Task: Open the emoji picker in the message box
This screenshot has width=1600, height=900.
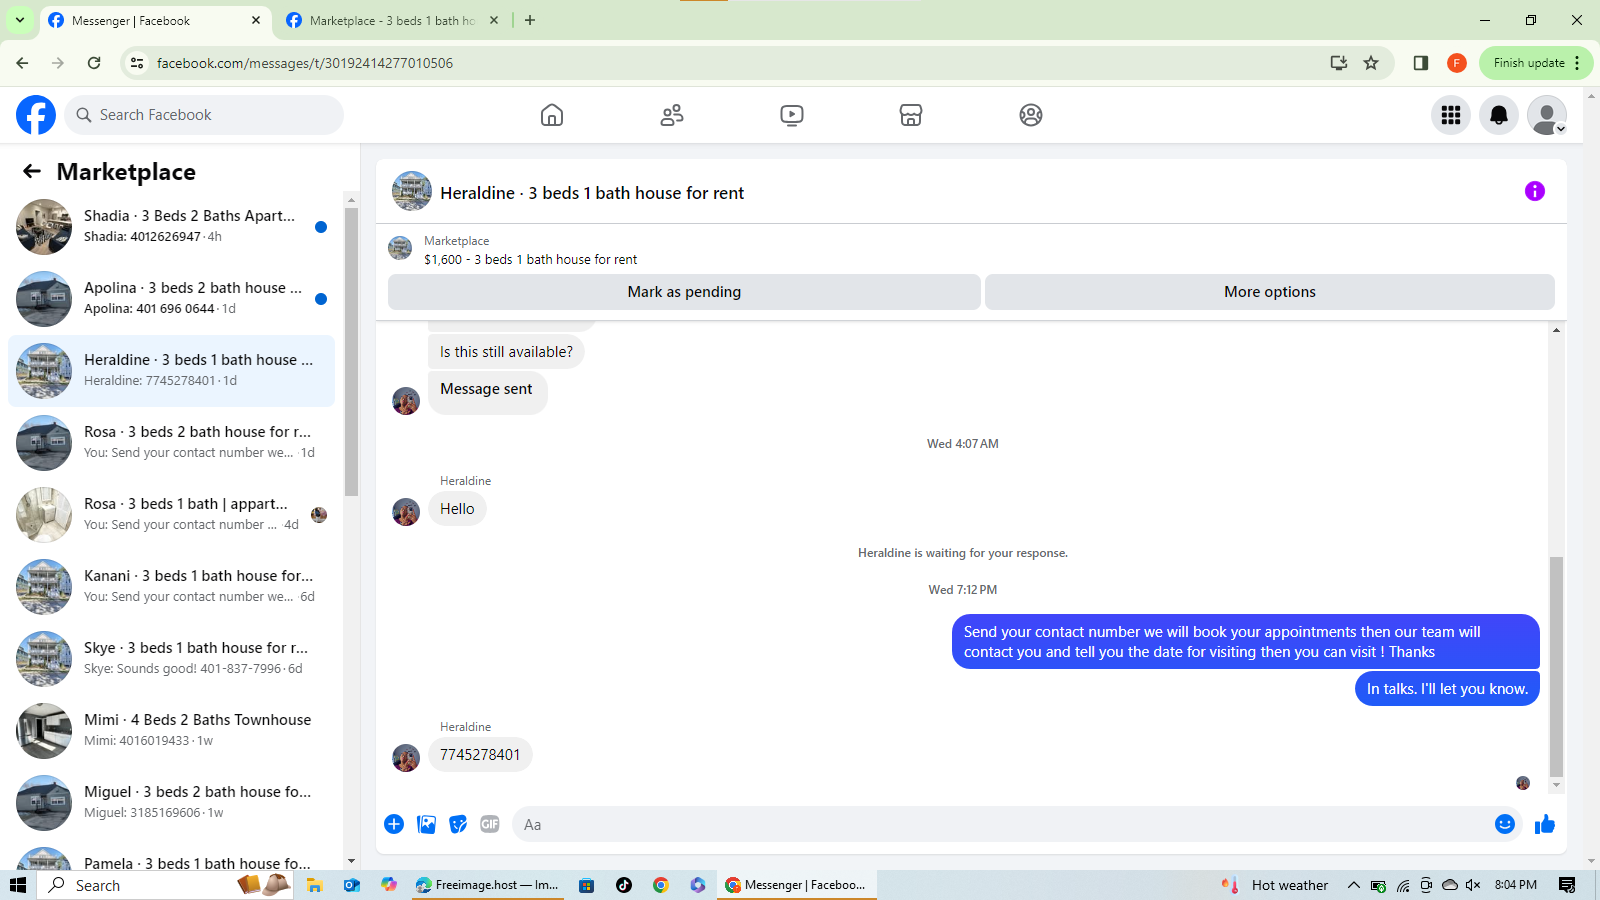Action: pos(1505,824)
